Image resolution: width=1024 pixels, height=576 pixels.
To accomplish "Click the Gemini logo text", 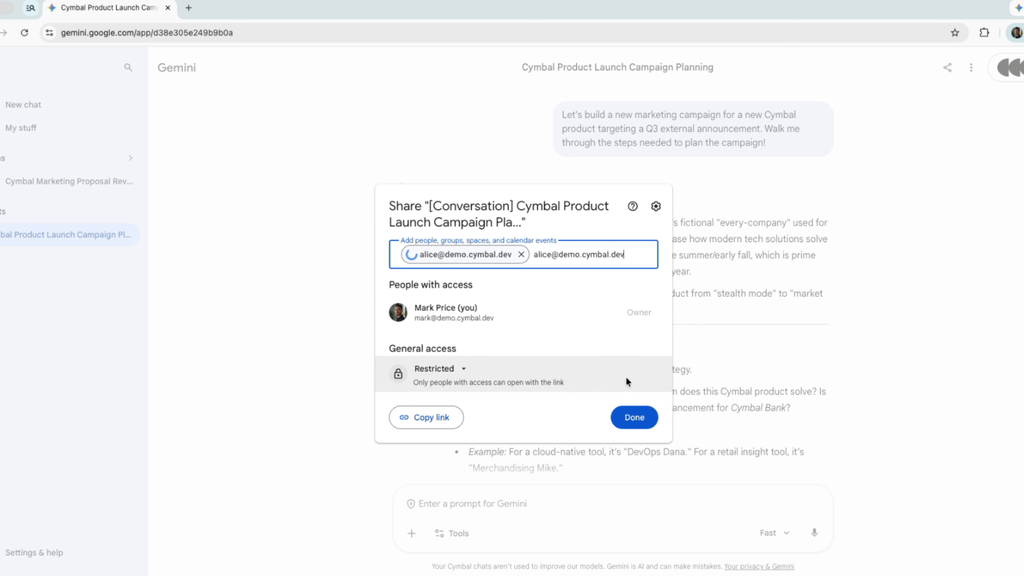I will coord(176,67).
